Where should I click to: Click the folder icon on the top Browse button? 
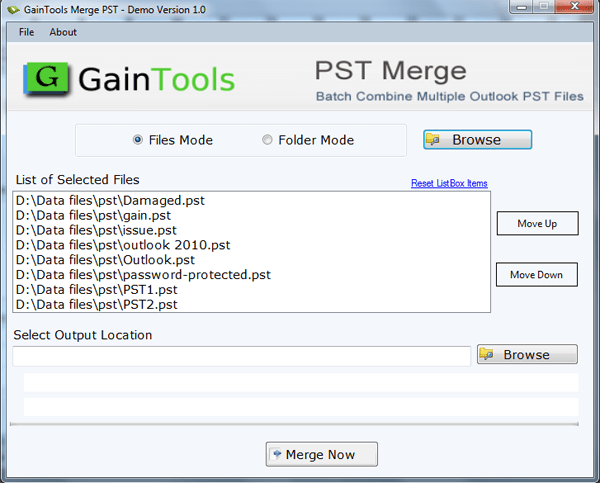click(x=436, y=140)
